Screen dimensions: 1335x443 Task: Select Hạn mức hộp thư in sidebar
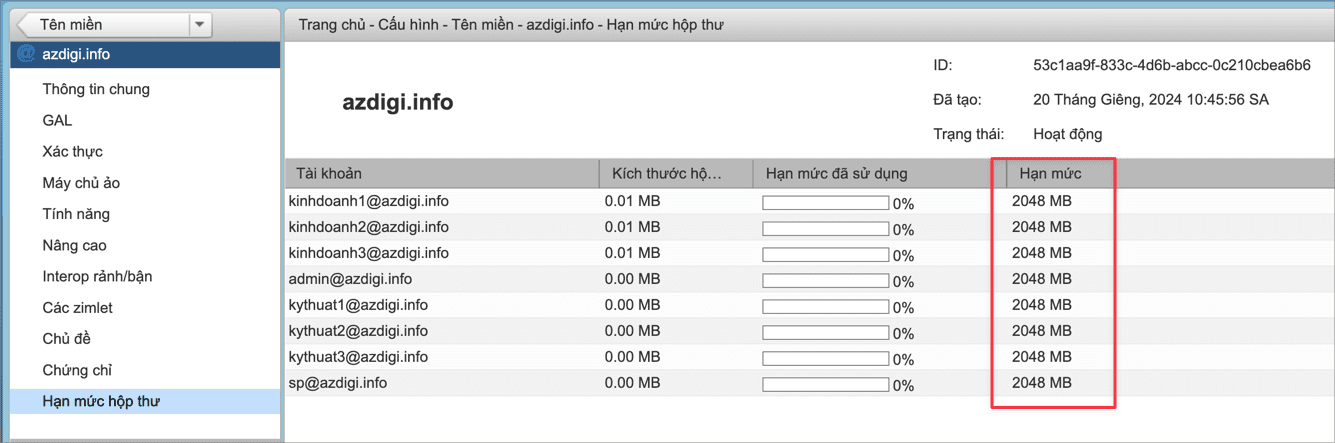point(101,401)
